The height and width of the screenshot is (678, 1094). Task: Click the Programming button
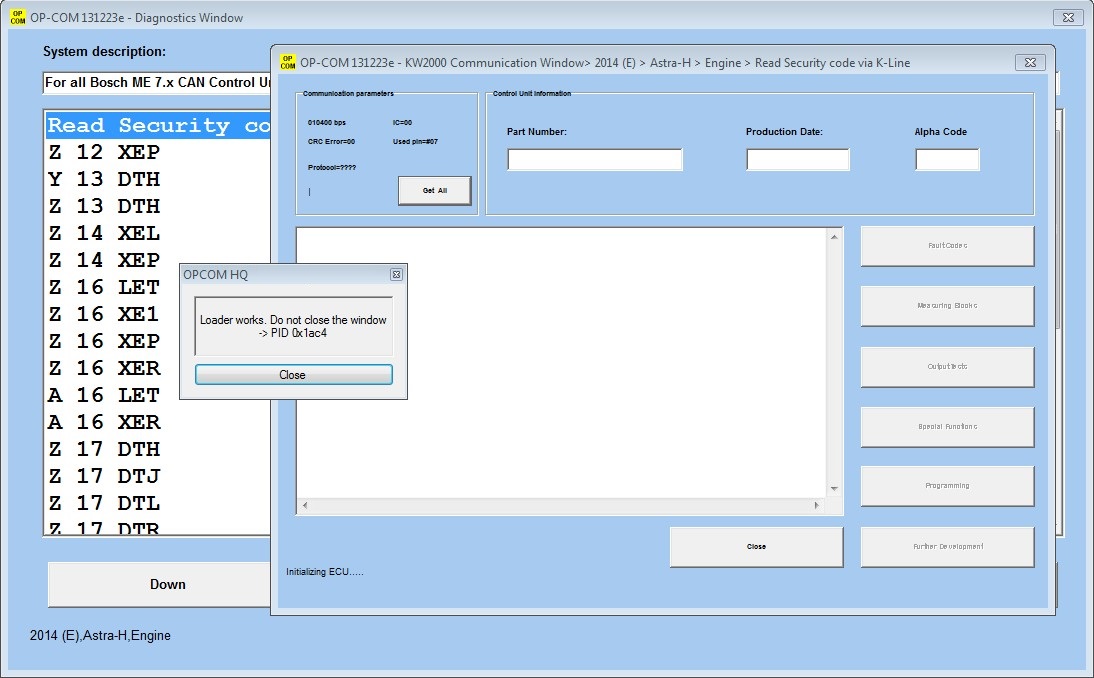[947, 485]
